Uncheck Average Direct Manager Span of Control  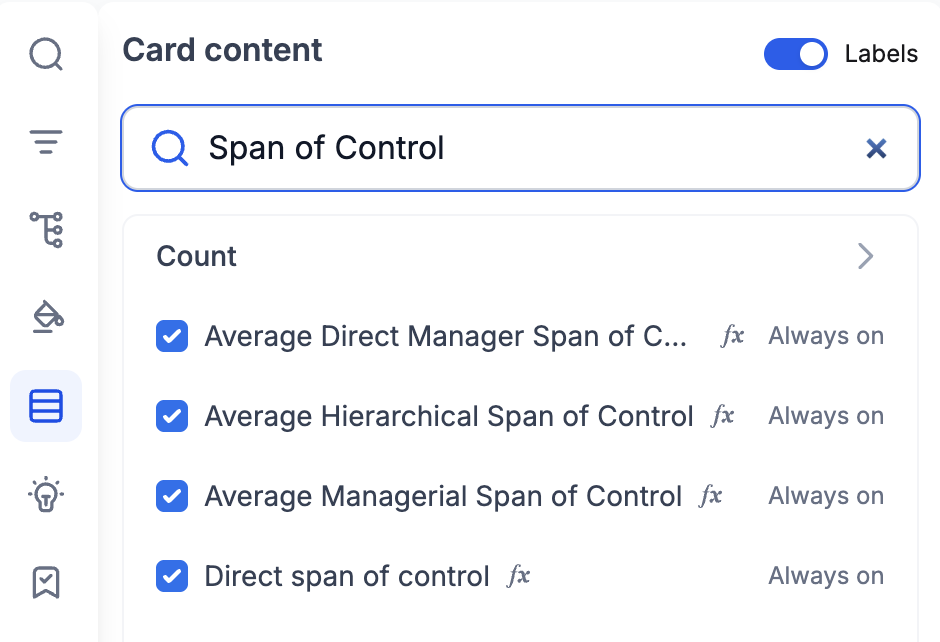[172, 337]
